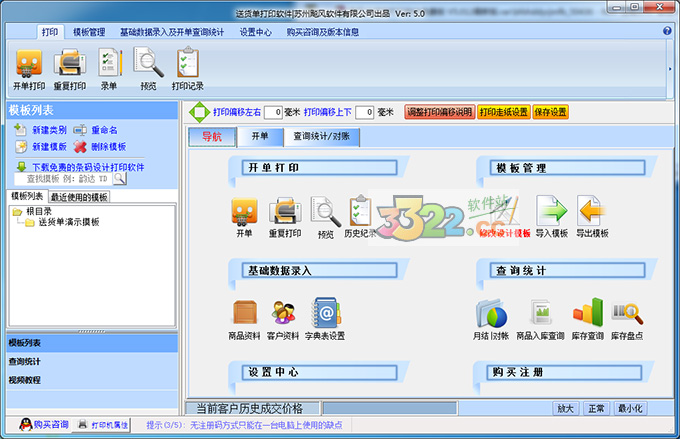Click 打印偏移上下 millimeter input field
680x439 pixels.
click(x=365, y=112)
